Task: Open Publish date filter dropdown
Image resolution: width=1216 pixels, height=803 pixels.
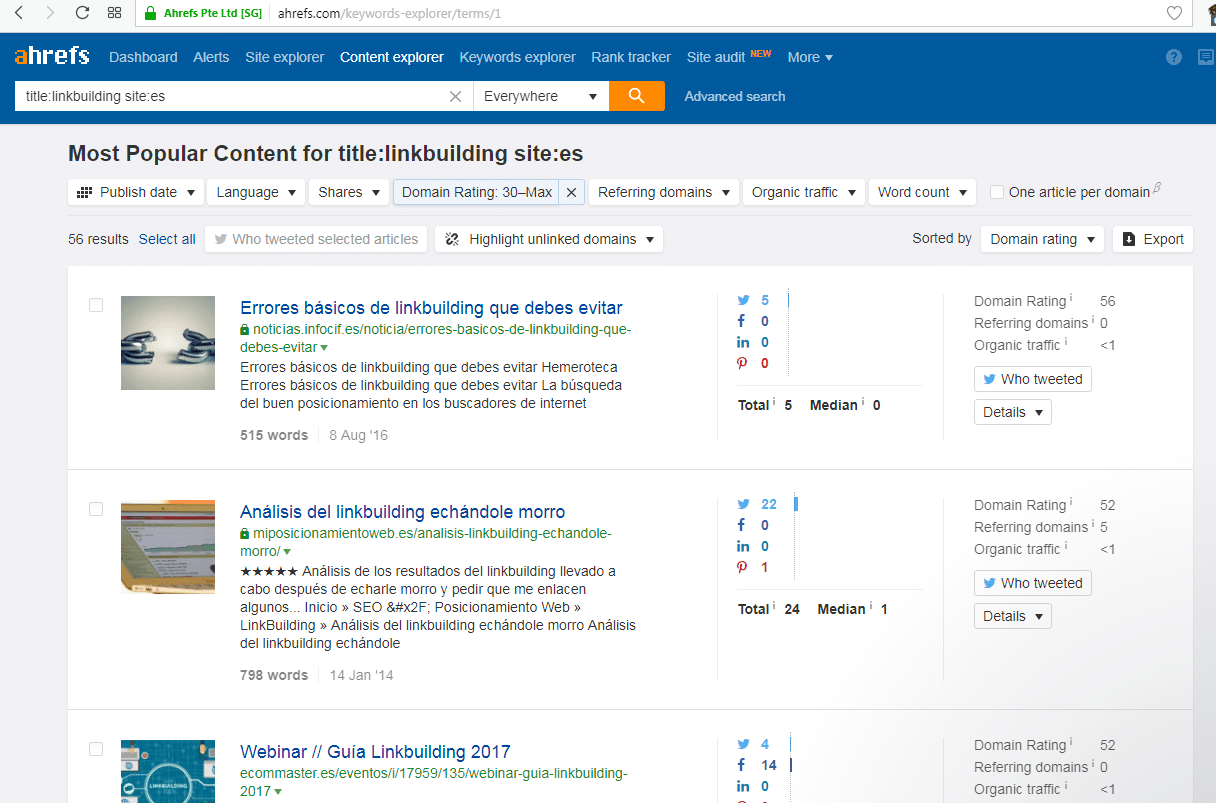Action: [x=136, y=192]
